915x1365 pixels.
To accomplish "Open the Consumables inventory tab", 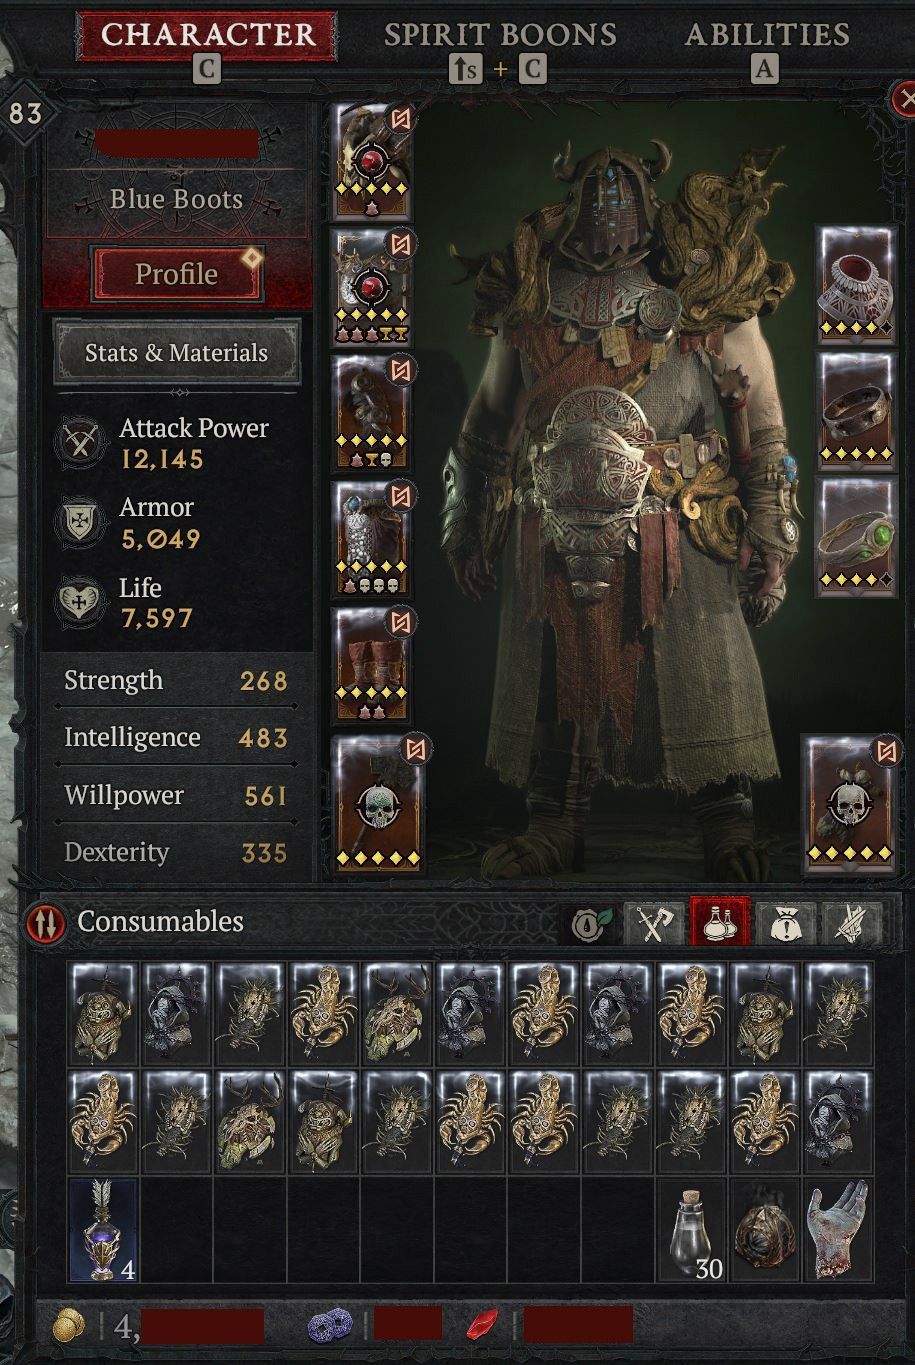I will point(720,922).
